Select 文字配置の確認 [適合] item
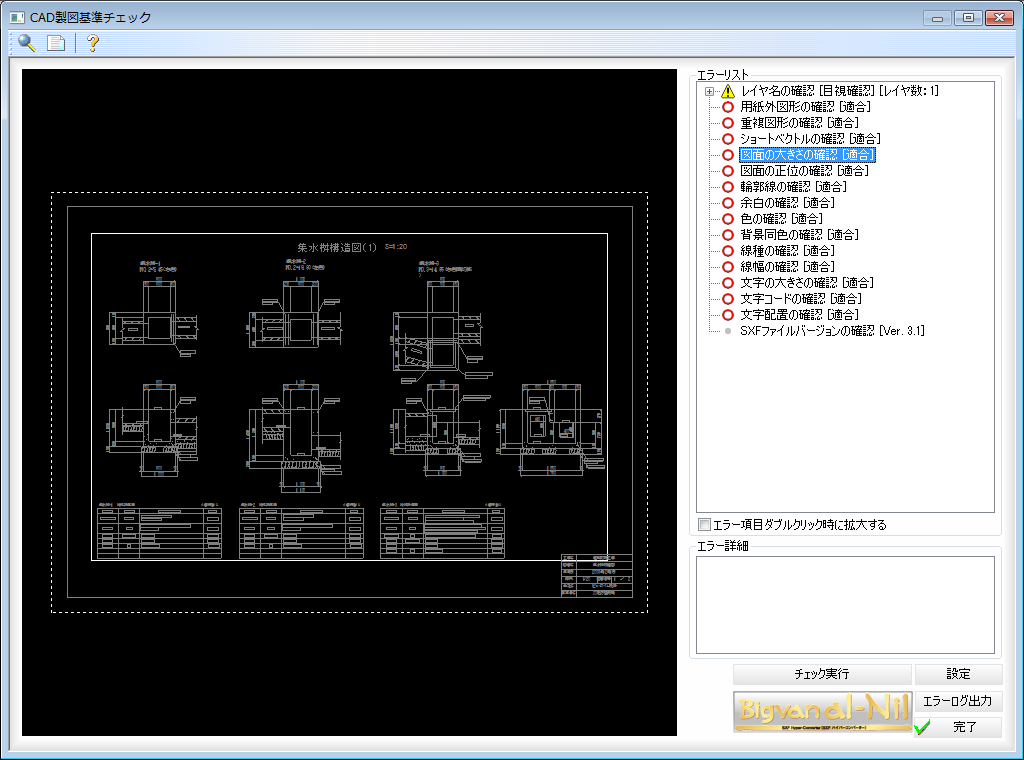Screen dimensions: 1024x760 [x=799, y=315]
